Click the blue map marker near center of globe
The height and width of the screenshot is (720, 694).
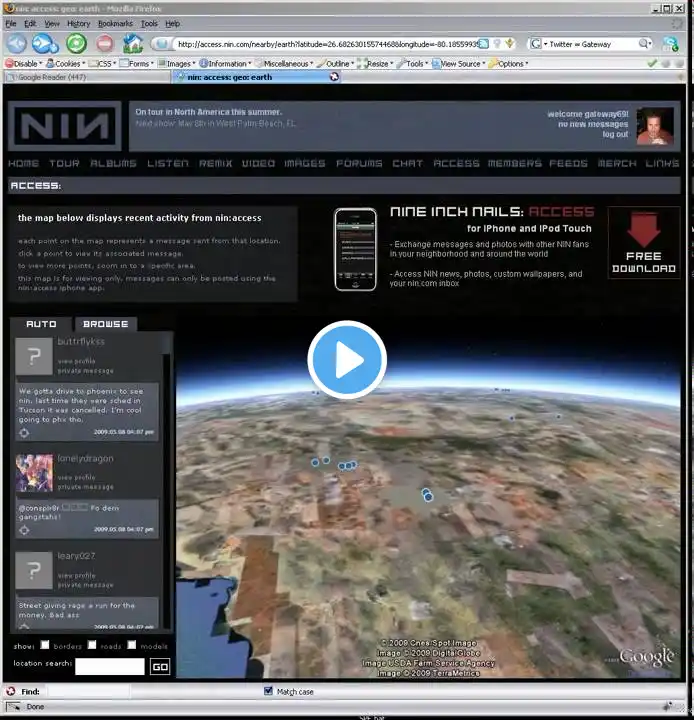428,495
